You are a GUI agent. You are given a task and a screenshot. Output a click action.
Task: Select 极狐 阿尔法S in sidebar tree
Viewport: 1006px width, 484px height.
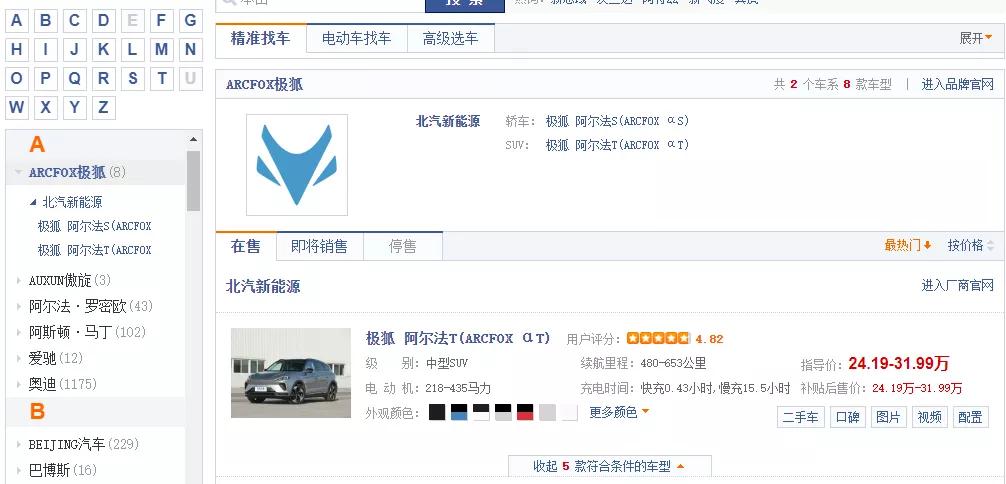coord(94,227)
